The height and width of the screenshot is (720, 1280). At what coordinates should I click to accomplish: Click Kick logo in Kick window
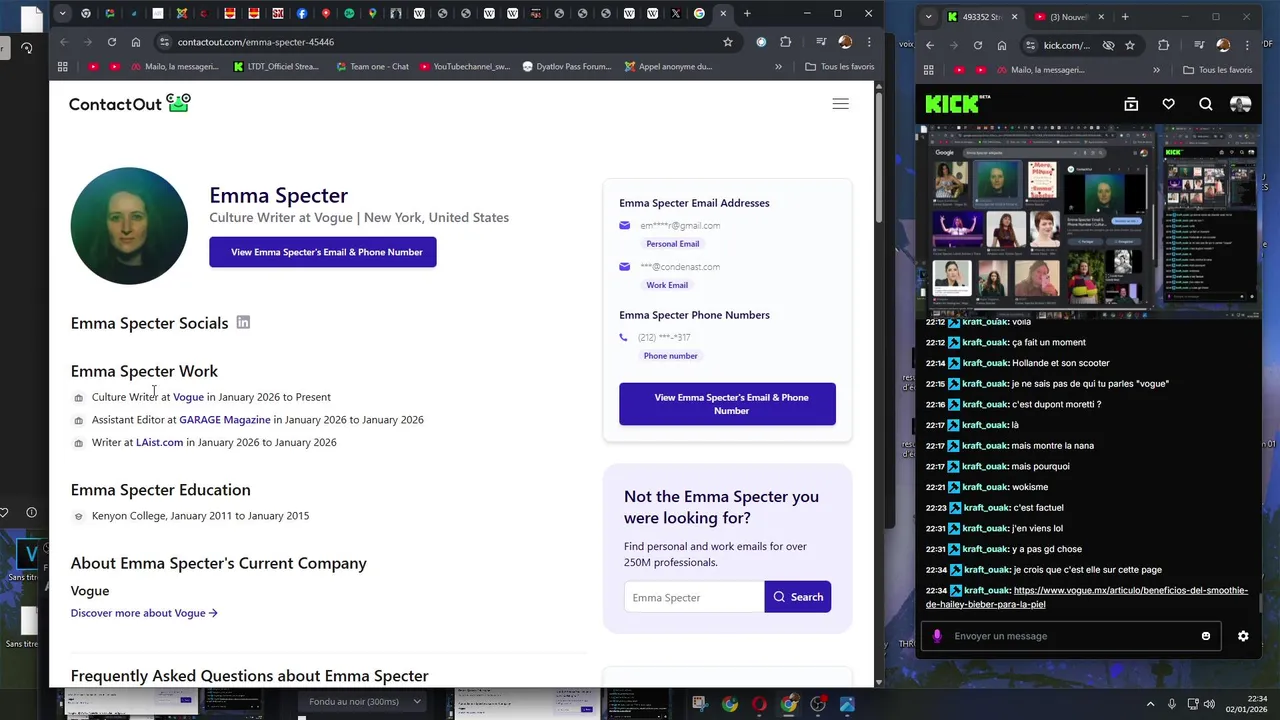tap(957, 104)
